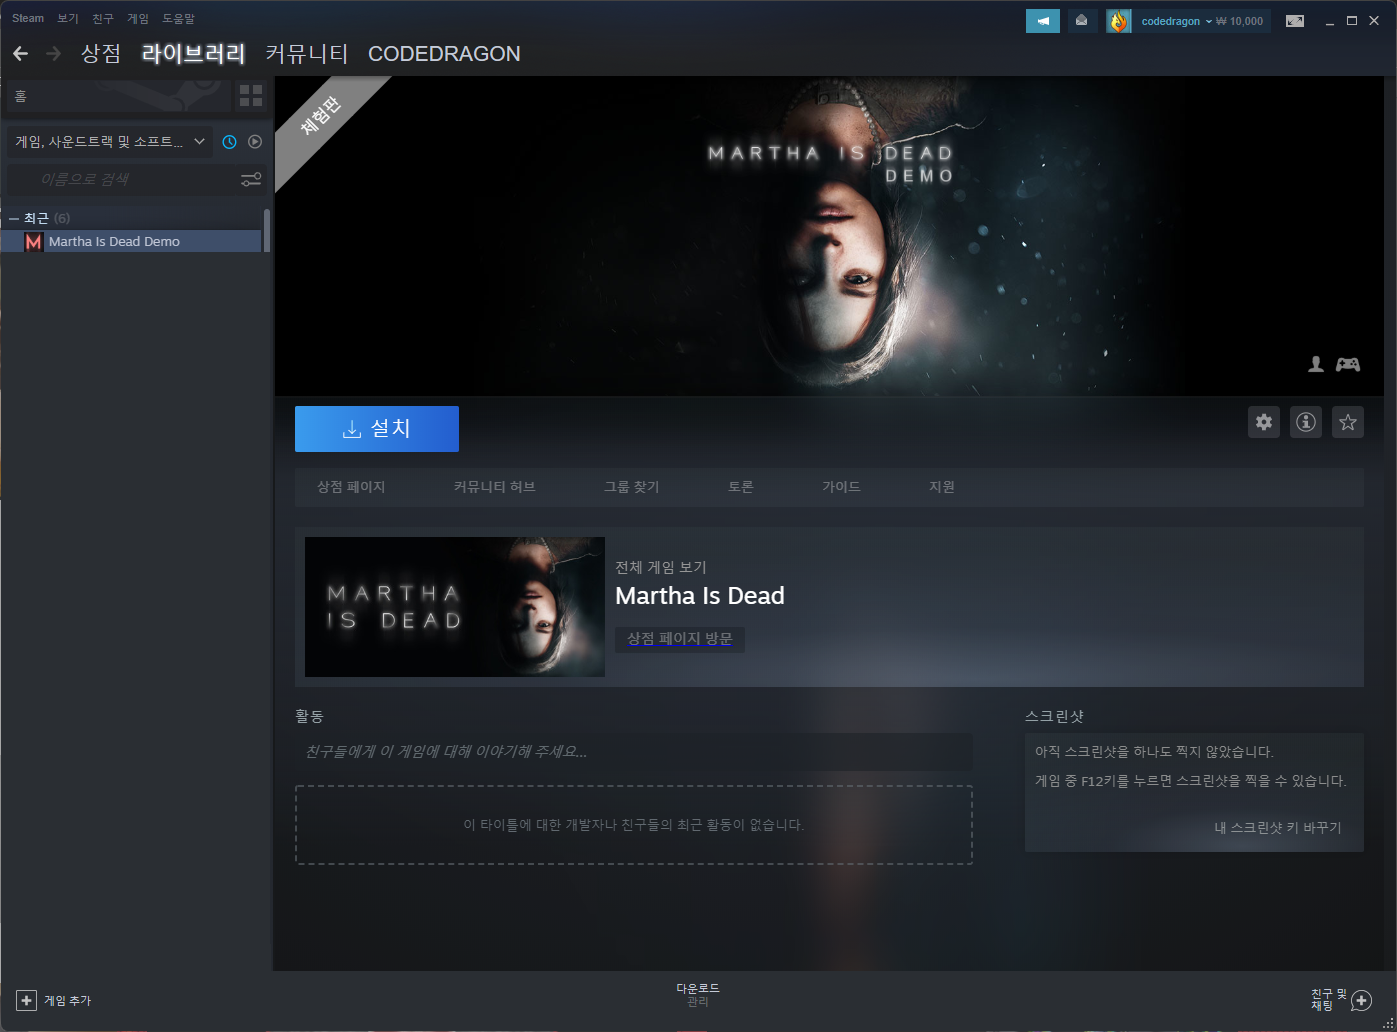The width and height of the screenshot is (1397, 1032).
Task: Open the 상점 페이지 link
Action: coord(351,487)
